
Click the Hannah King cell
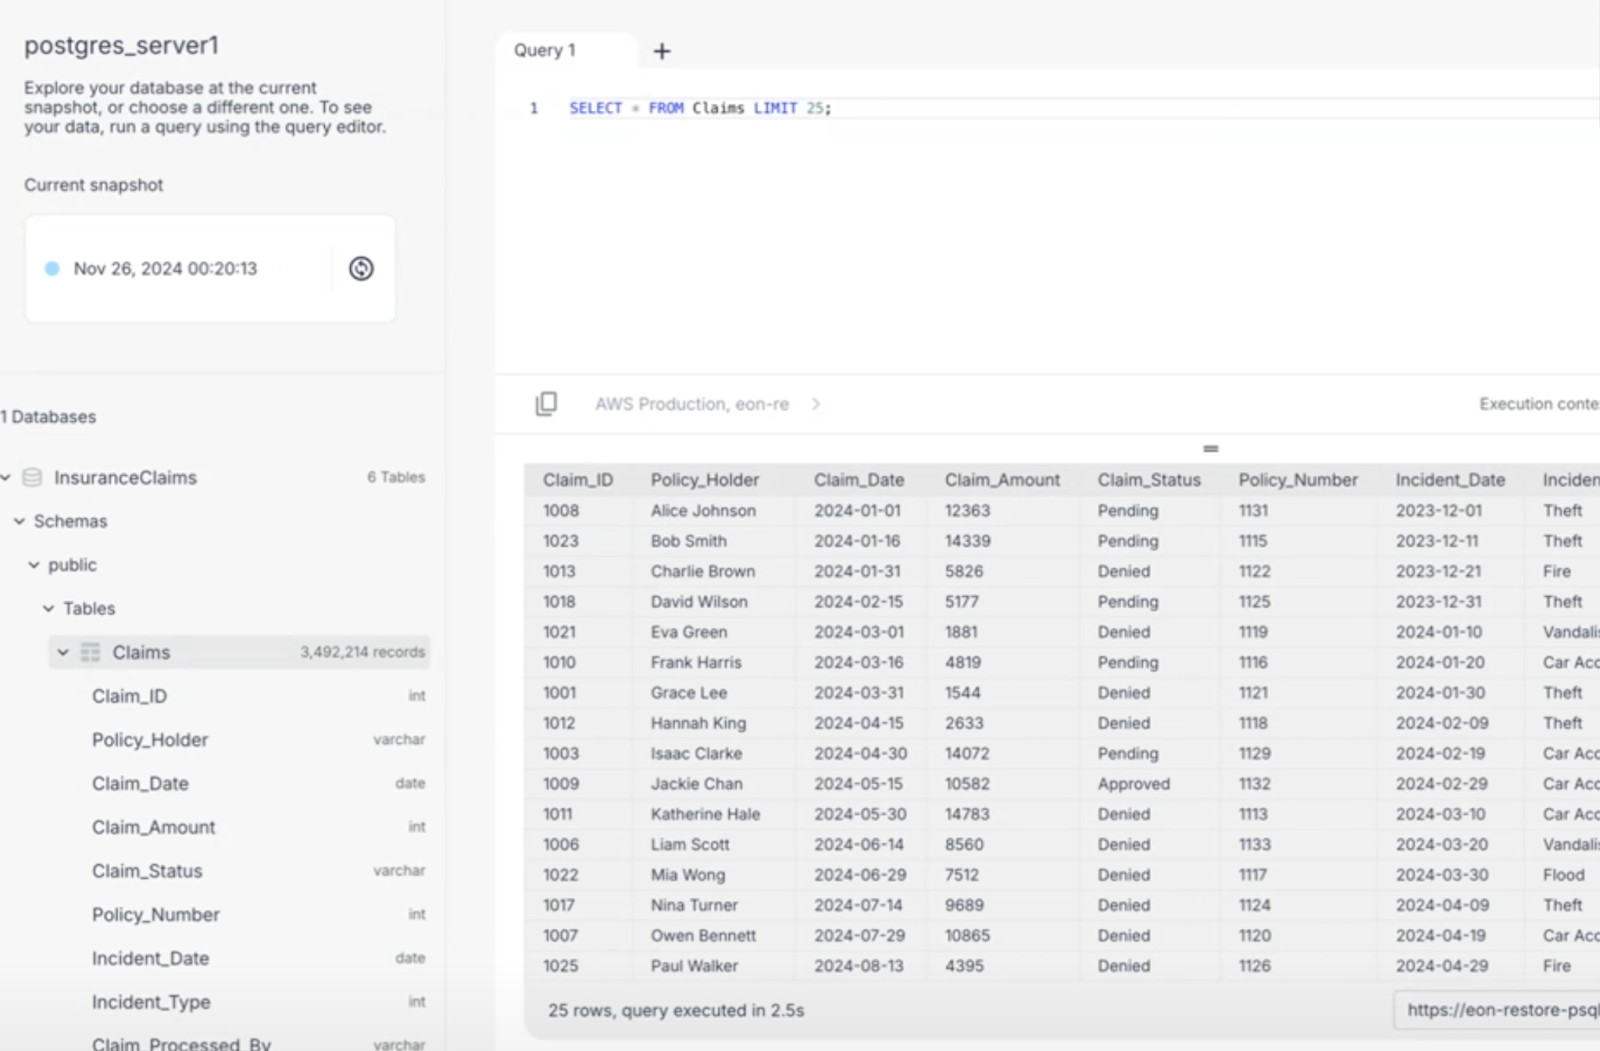click(x=698, y=723)
